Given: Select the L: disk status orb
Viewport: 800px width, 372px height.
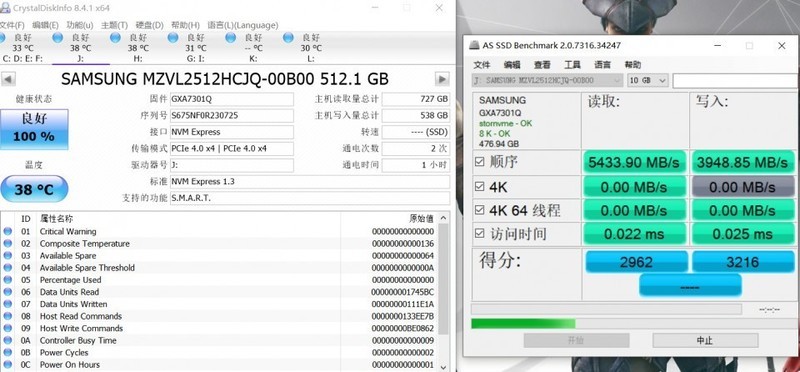Looking at the screenshot, I should (288, 37).
